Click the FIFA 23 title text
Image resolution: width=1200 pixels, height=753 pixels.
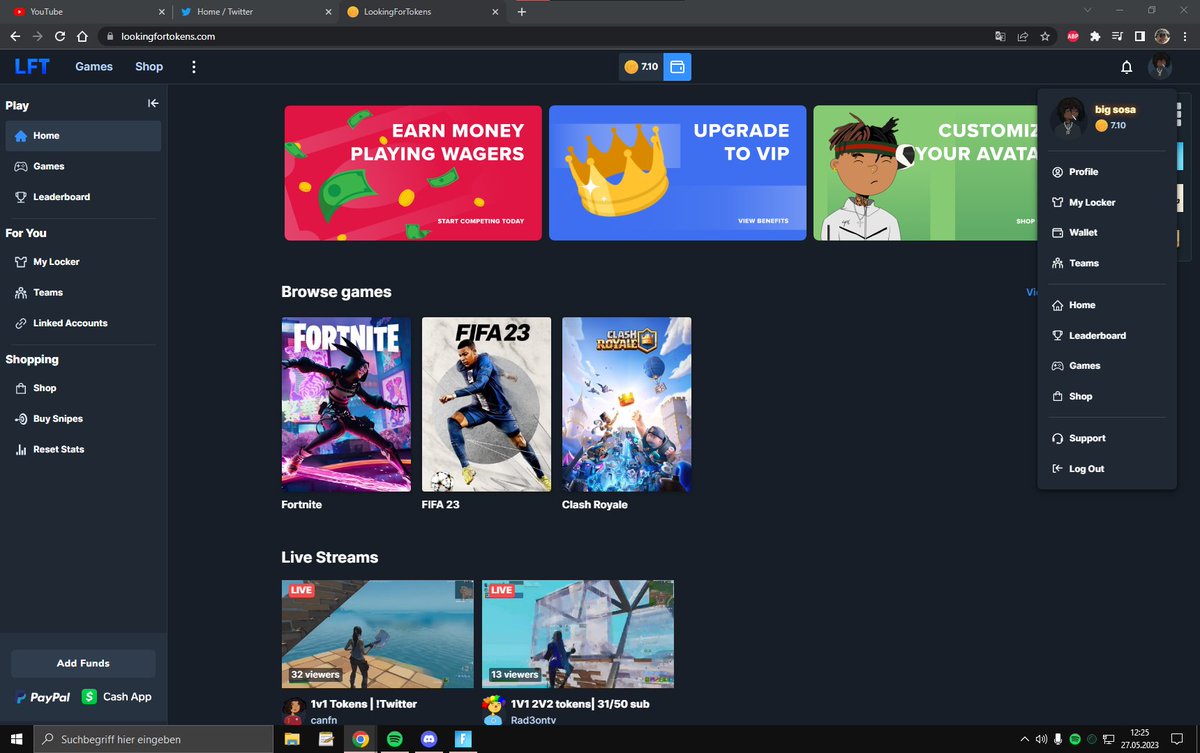click(x=441, y=505)
